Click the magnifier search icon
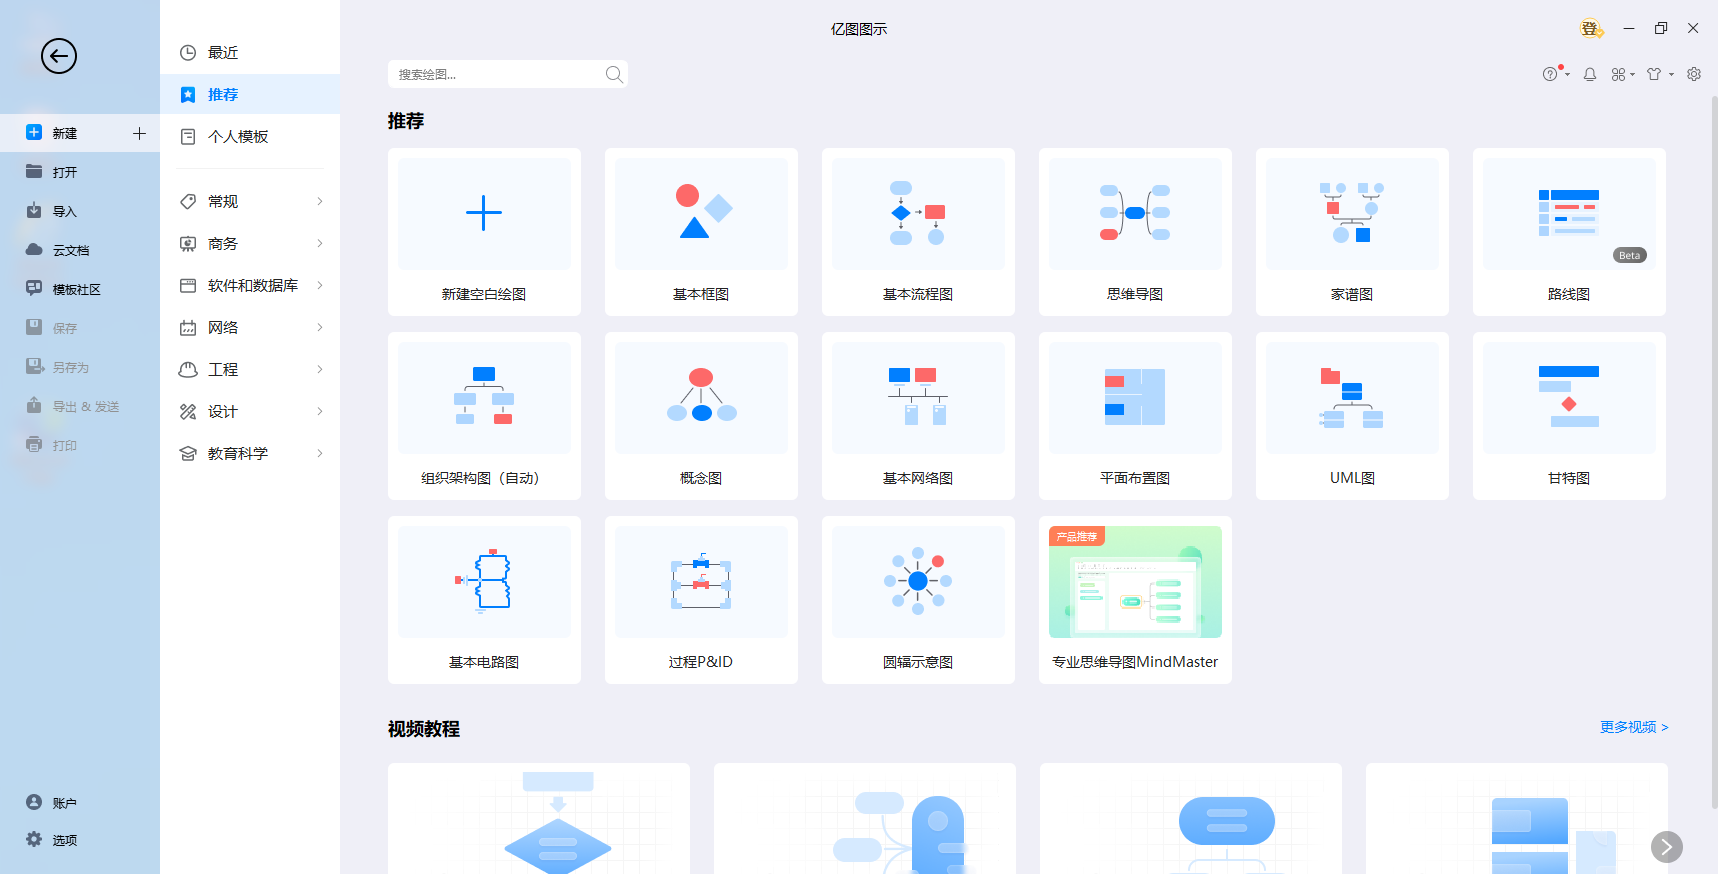 tap(614, 74)
